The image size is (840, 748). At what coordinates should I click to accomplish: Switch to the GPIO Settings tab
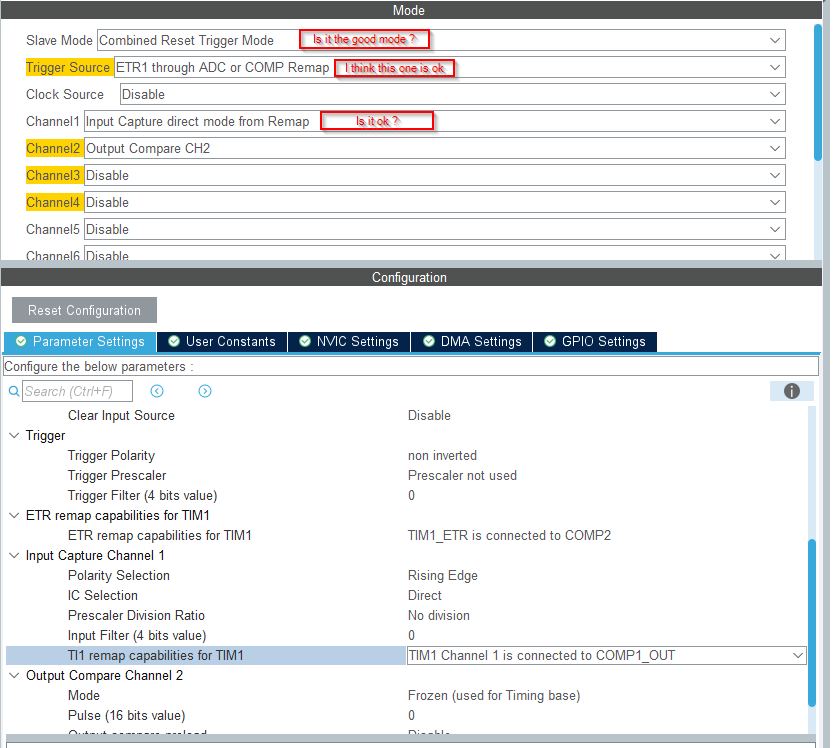point(595,342)
